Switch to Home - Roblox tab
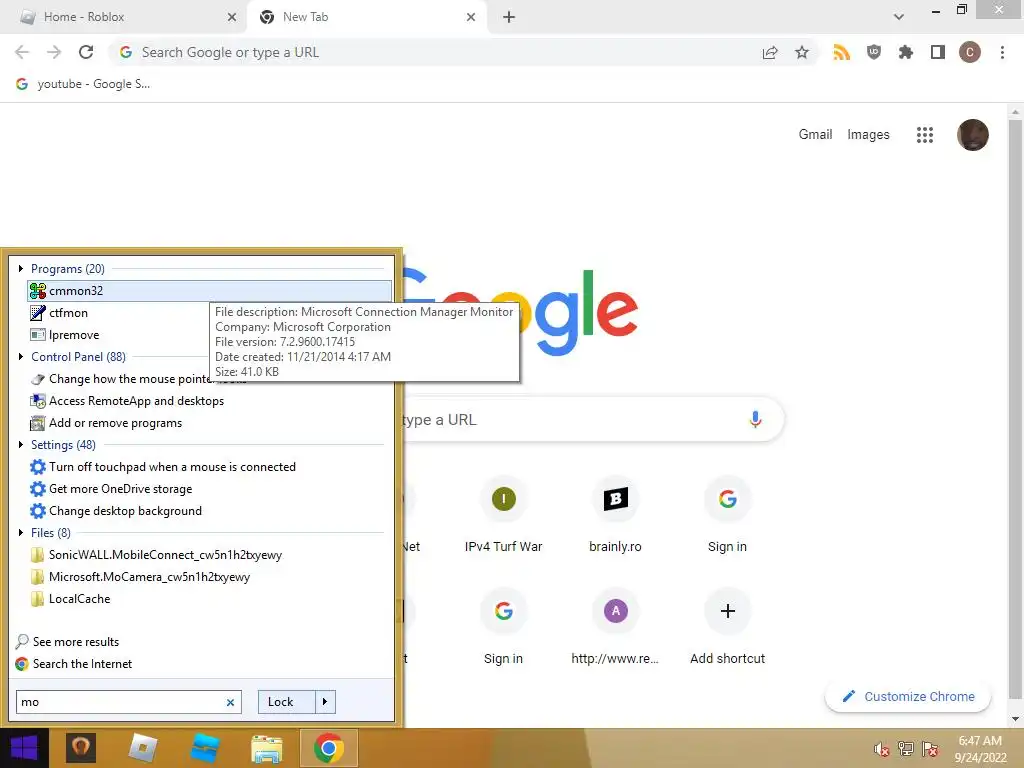 click(124, 17)
